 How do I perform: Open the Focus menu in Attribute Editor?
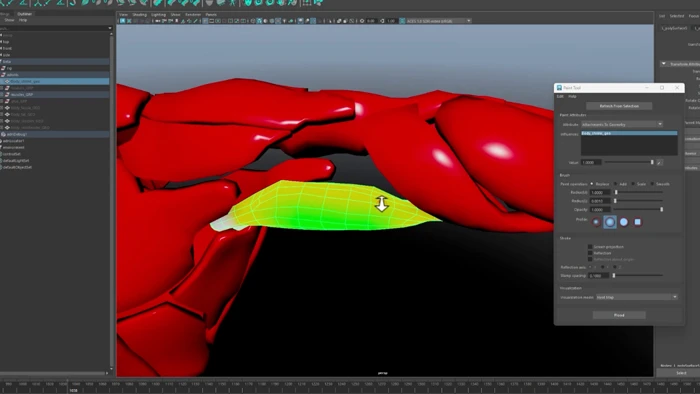tap(694, 16)
